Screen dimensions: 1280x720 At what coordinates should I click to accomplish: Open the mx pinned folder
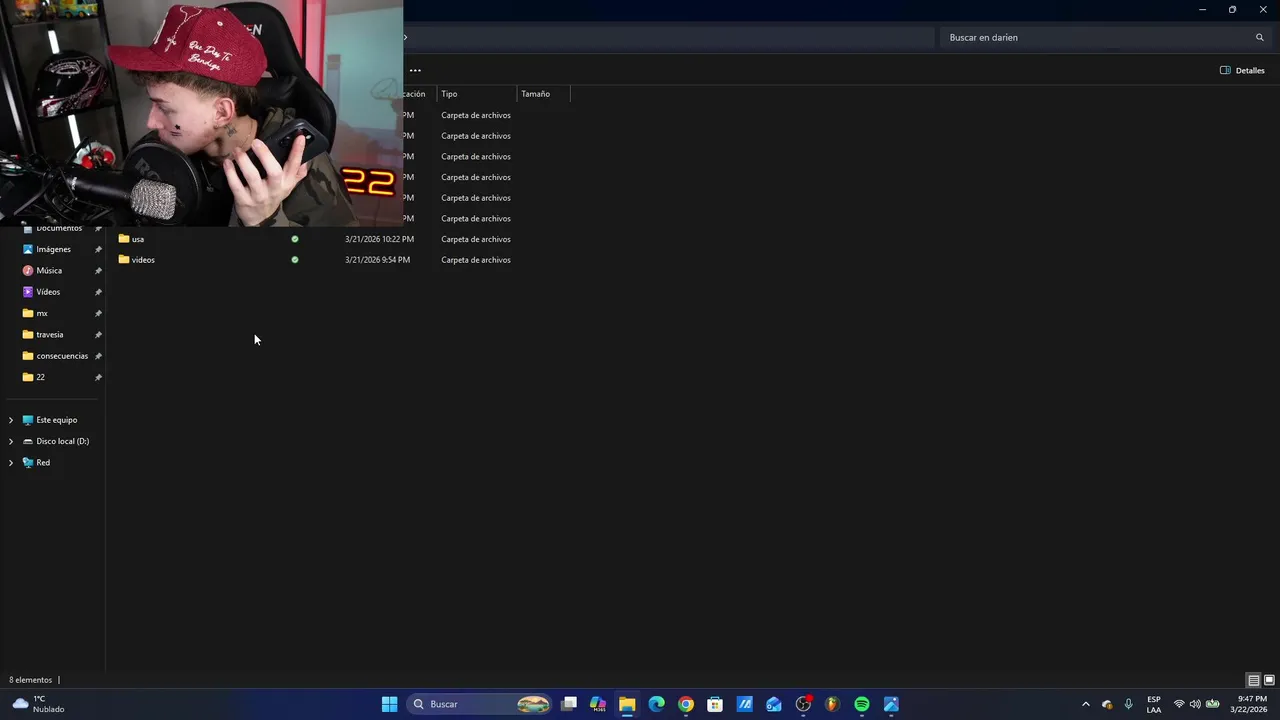[x=41, y=313]
